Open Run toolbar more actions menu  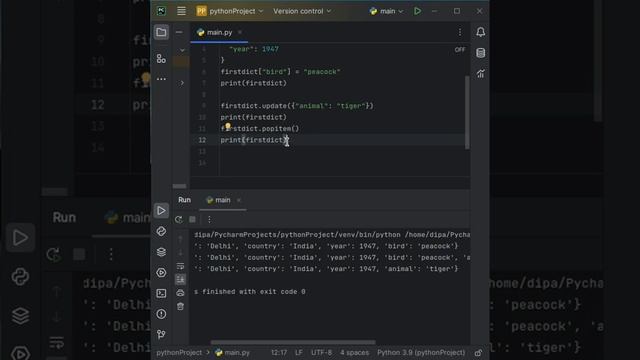pos(209,220)
